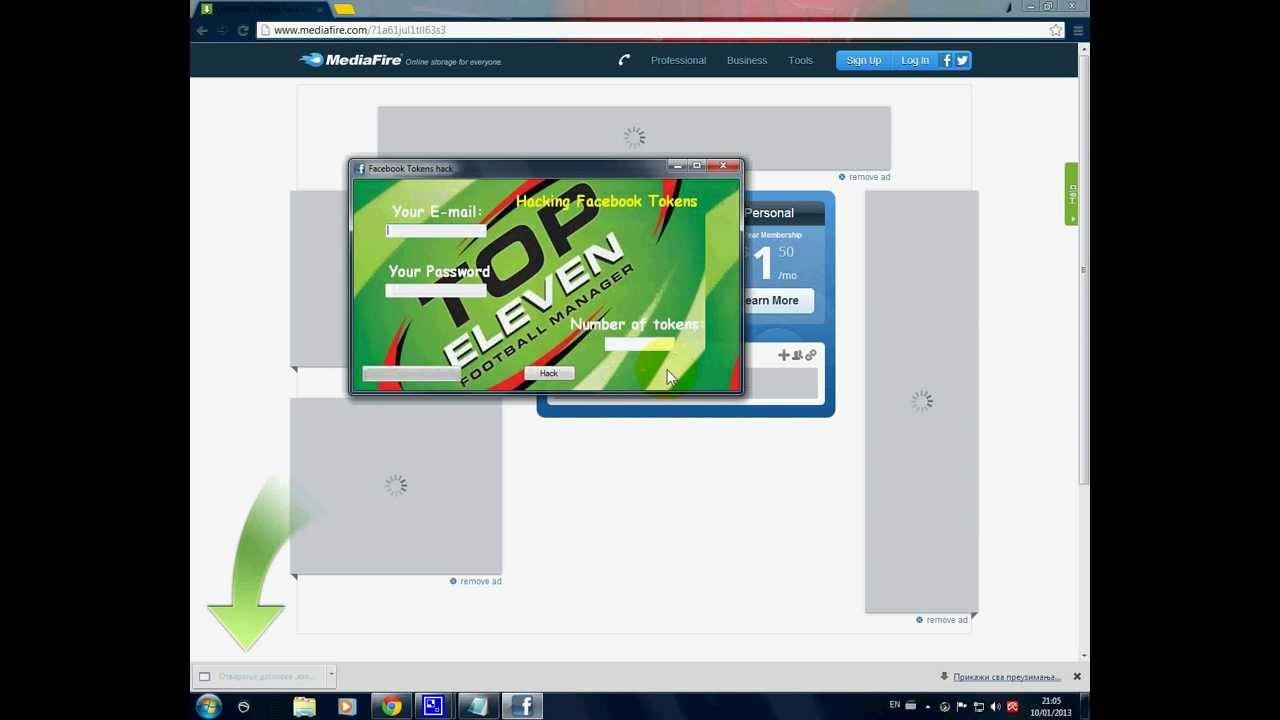Click the Personal plan heading
Viewport: 1280px width, 720px height.
pyautogui.click(x=768, y=213)
